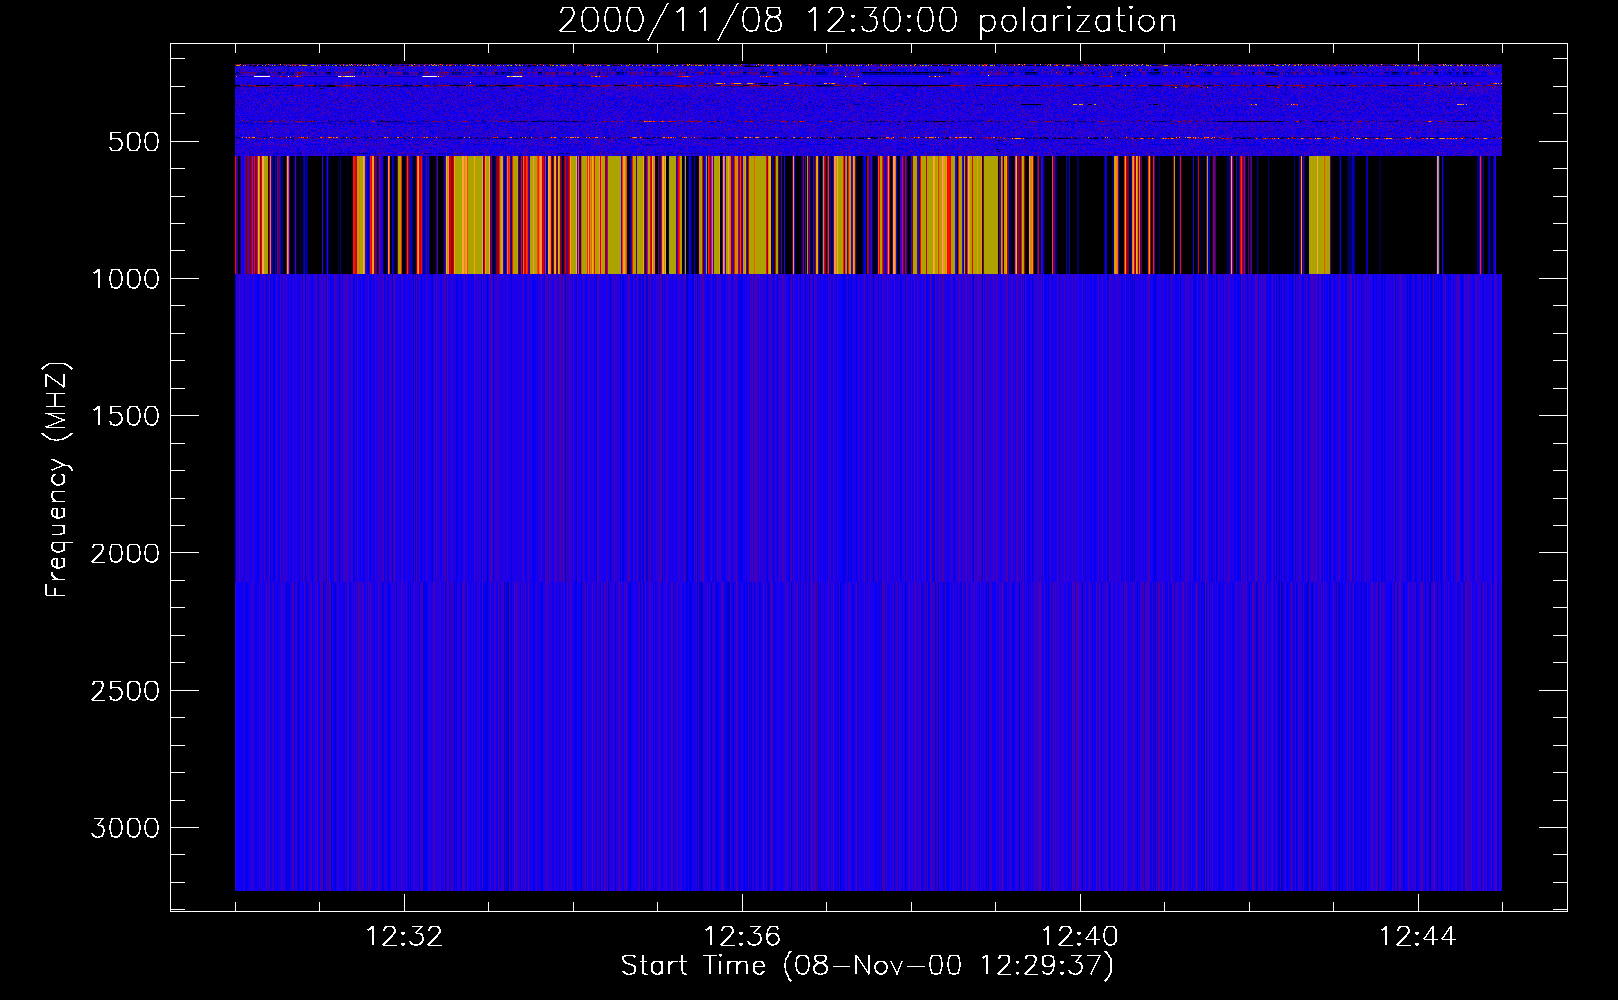Click the plot title '2000/11/08 12:30:00 polarization'

coord(867,21)
